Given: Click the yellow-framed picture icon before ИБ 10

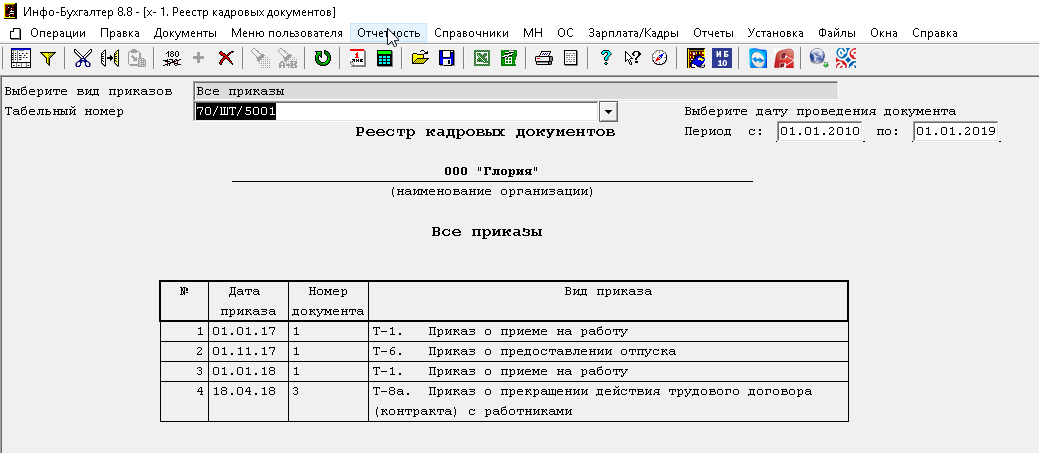Looking at the screenshot, I should point(695,58).
